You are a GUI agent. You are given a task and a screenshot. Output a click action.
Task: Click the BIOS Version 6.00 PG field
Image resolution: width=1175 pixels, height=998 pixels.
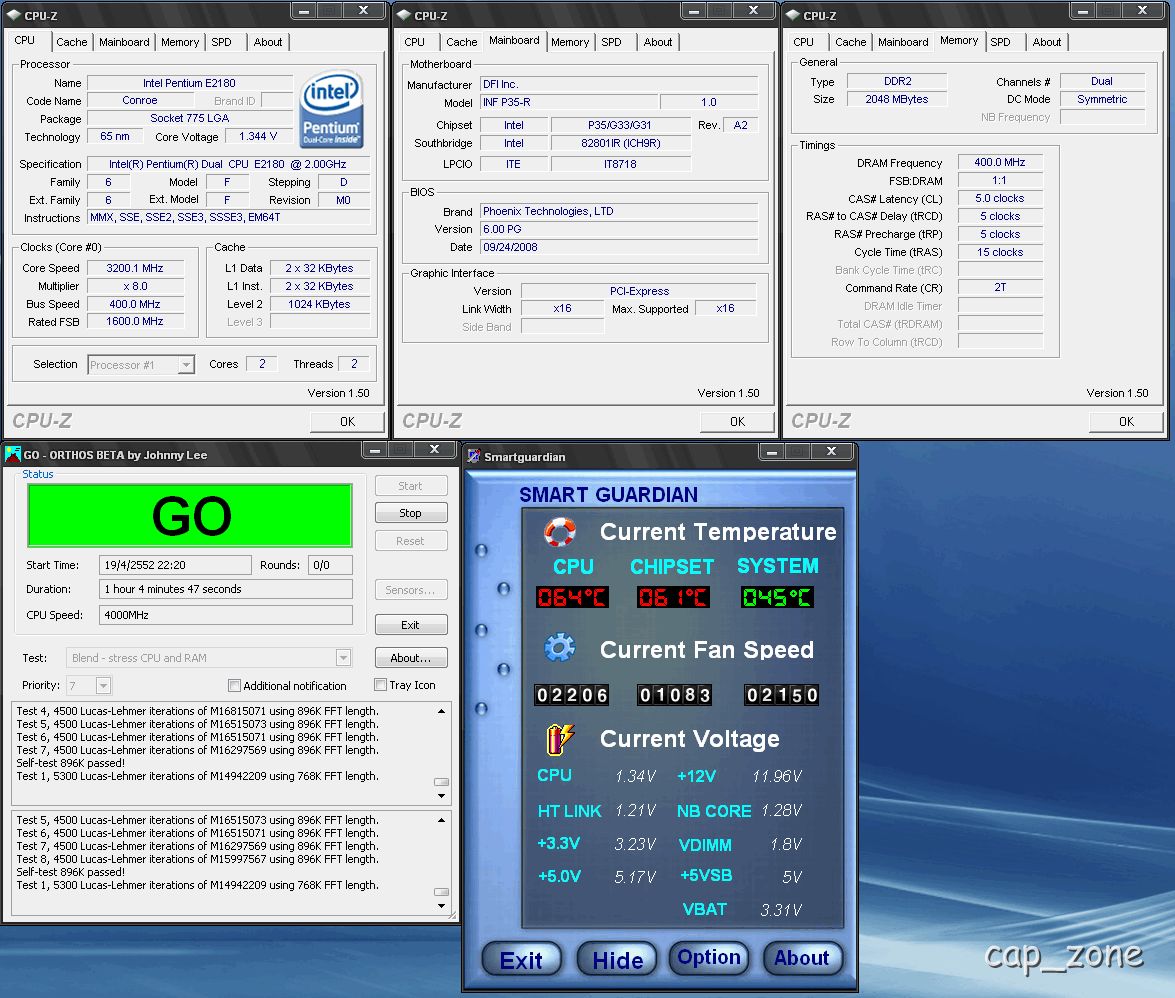[x=619, y=229]
